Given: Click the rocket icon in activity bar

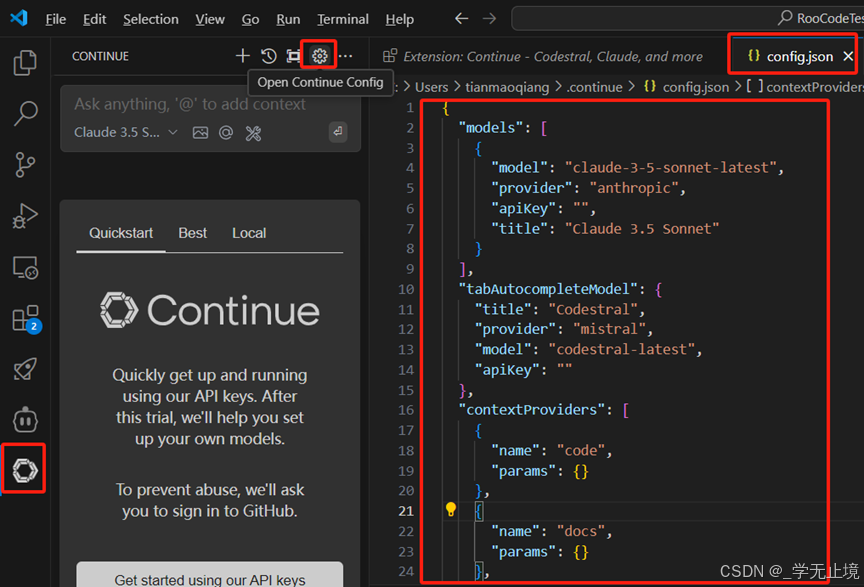Looking at the screenshot, I should click(x=25, y=369).
